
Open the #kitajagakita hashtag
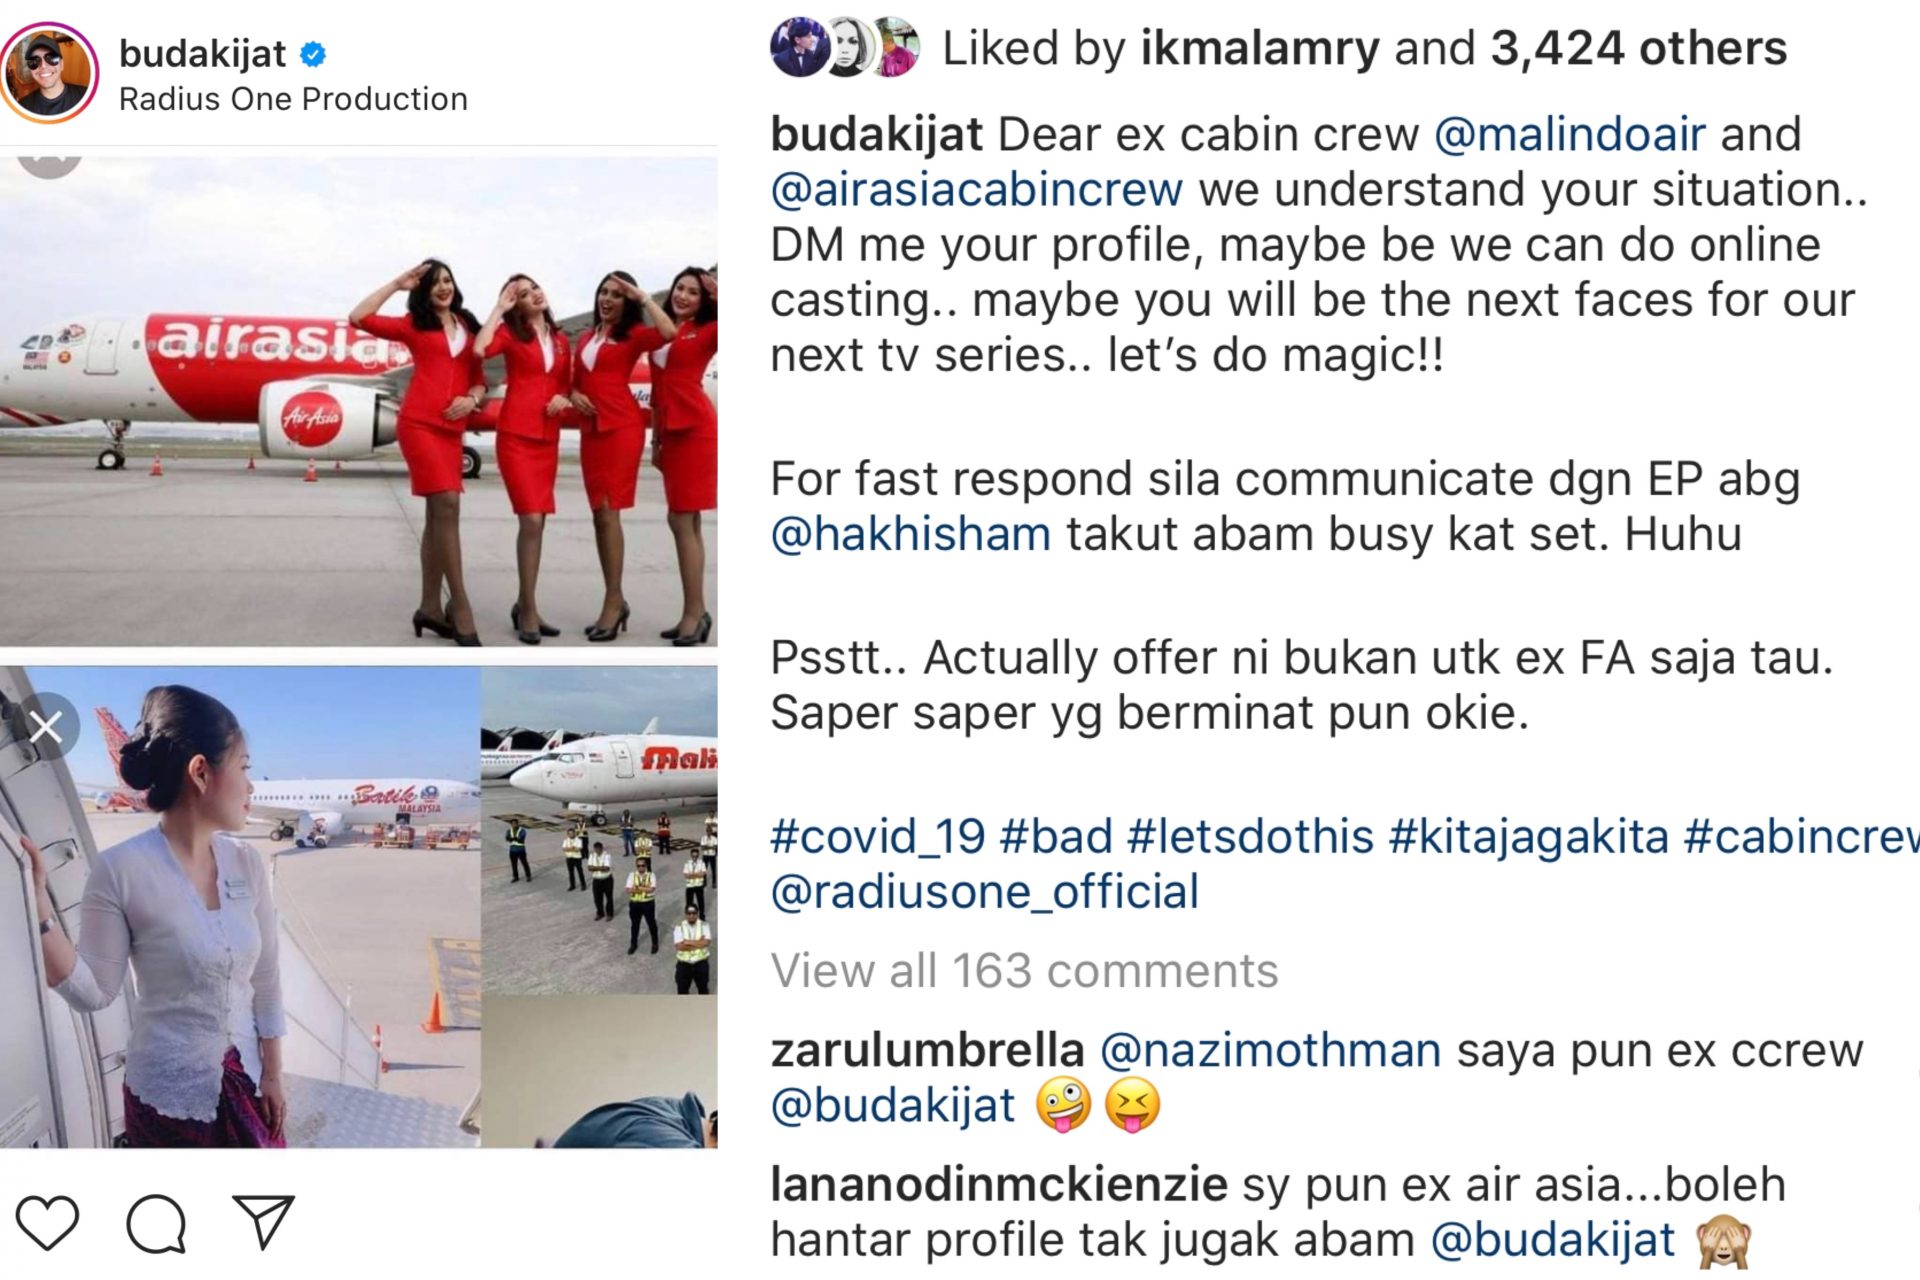tap(1528, 836)
